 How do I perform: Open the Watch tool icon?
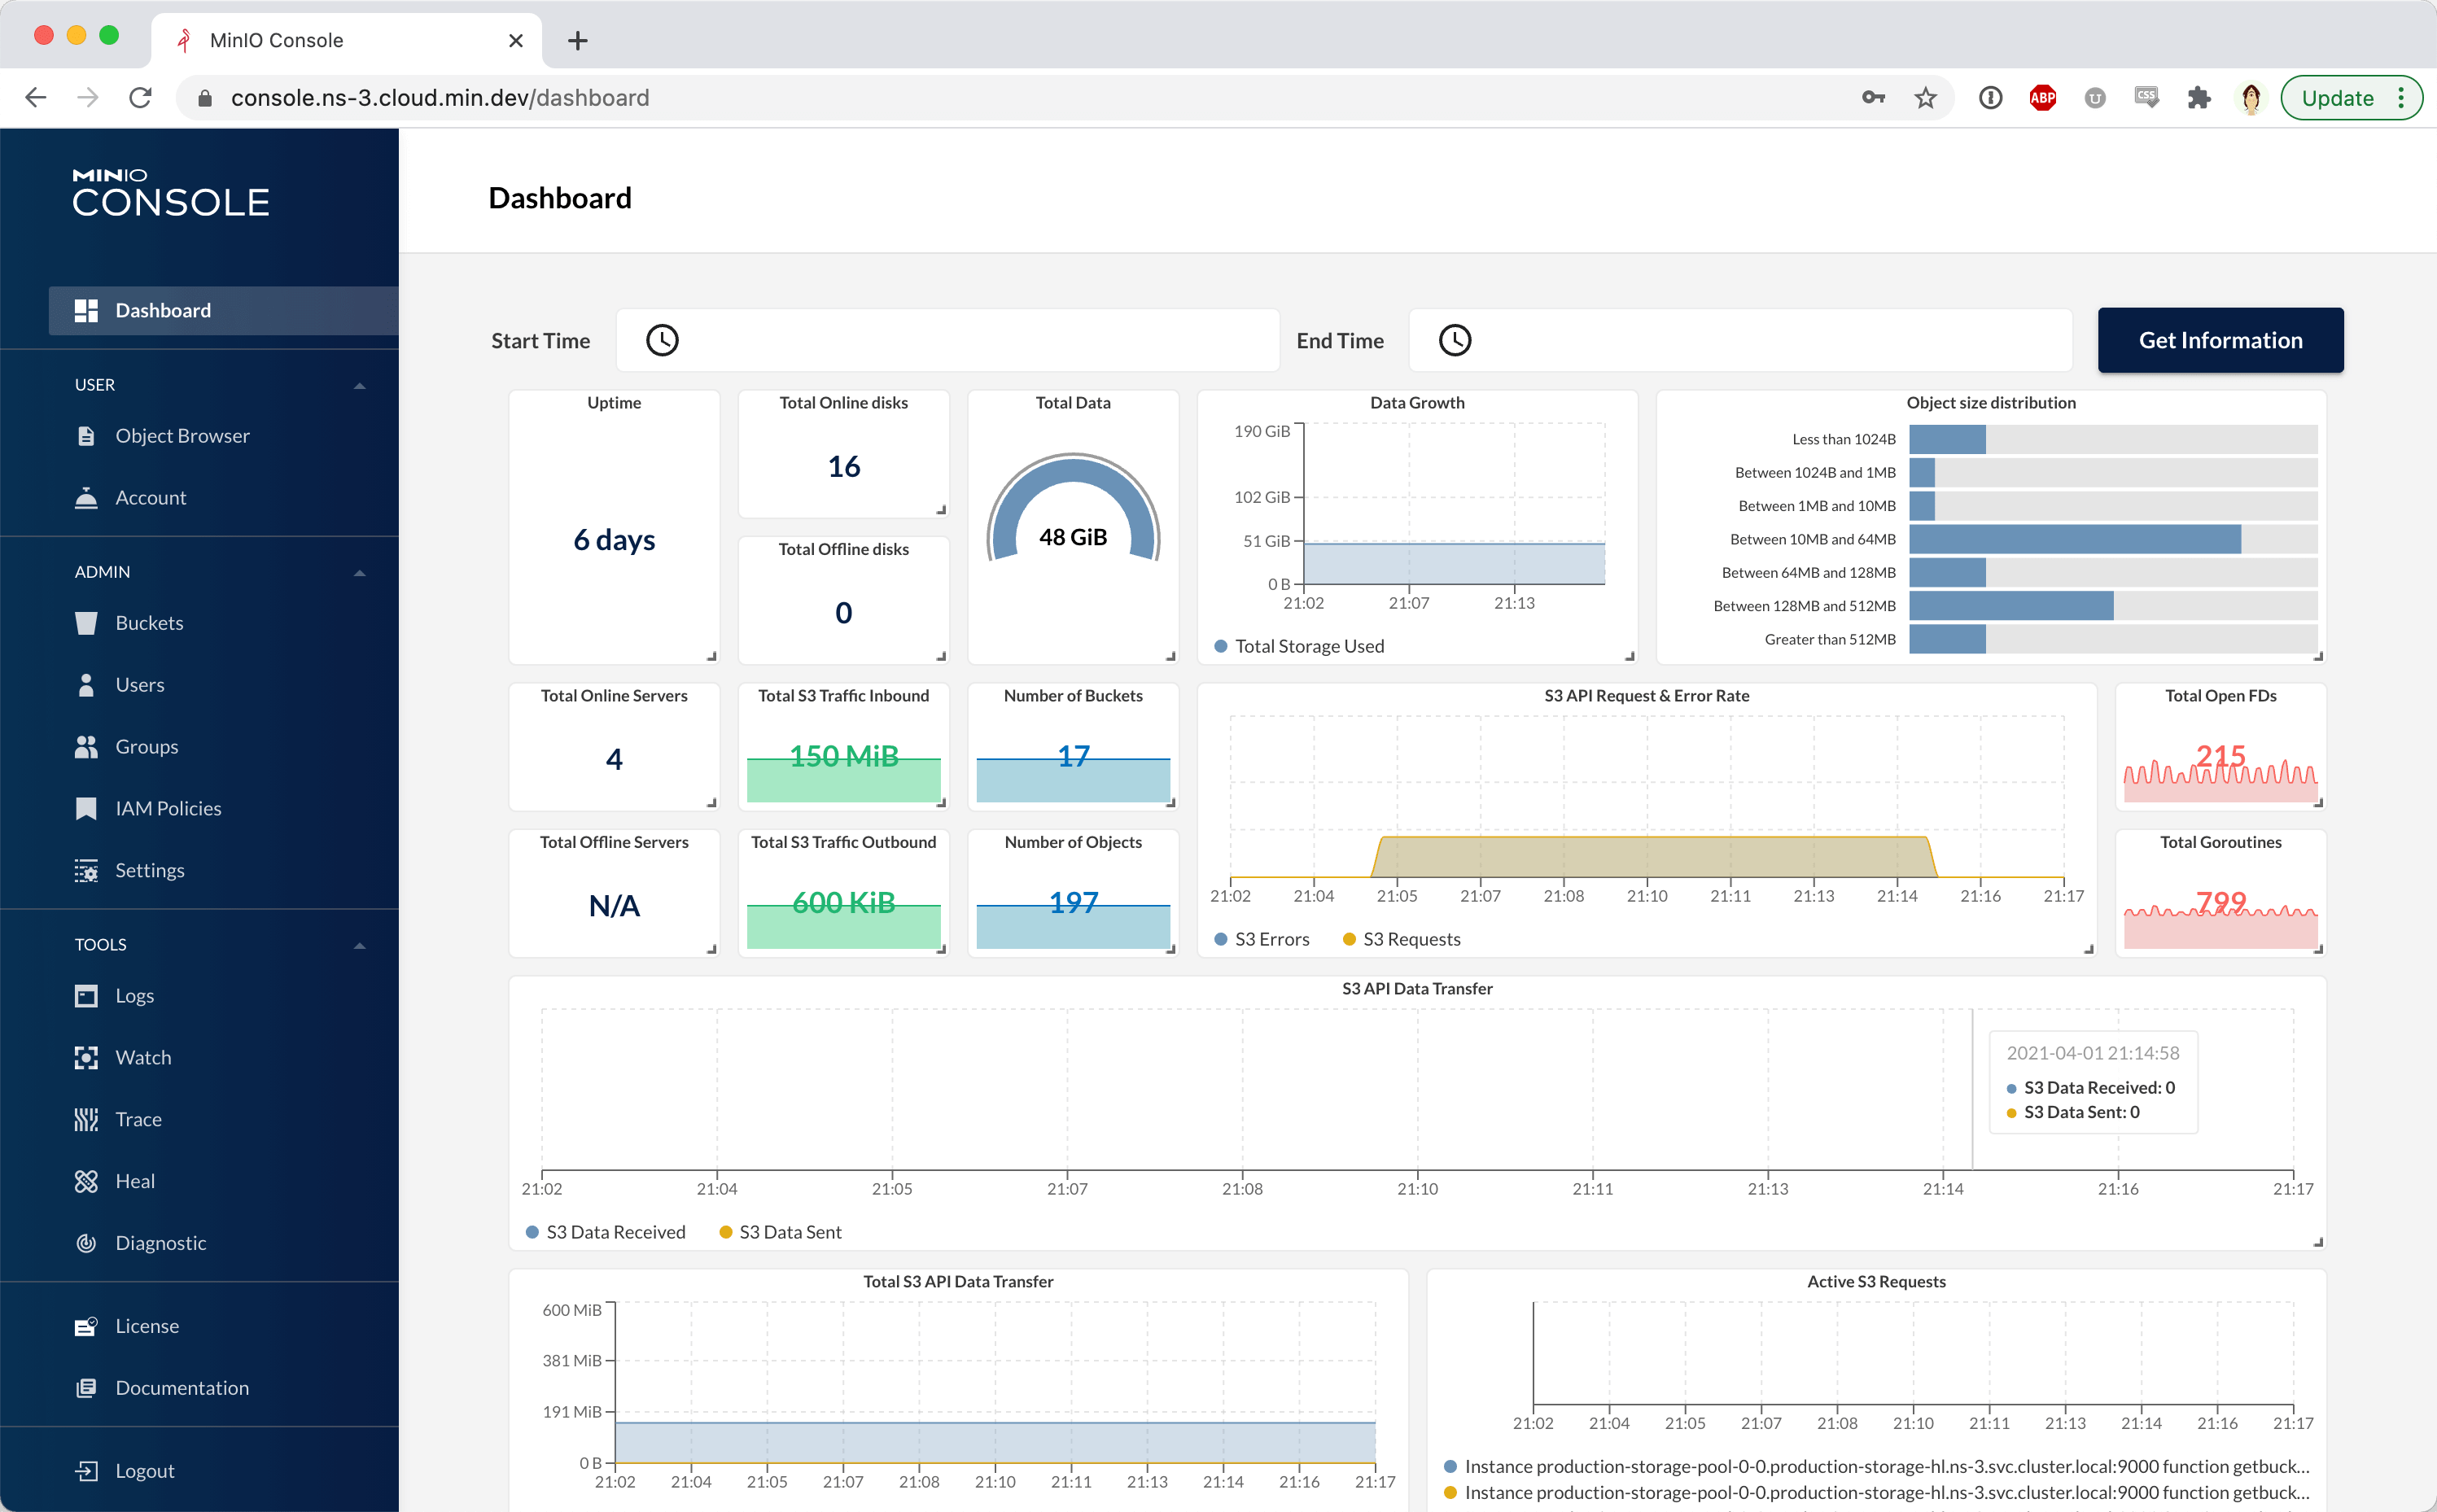point(86,1057)
